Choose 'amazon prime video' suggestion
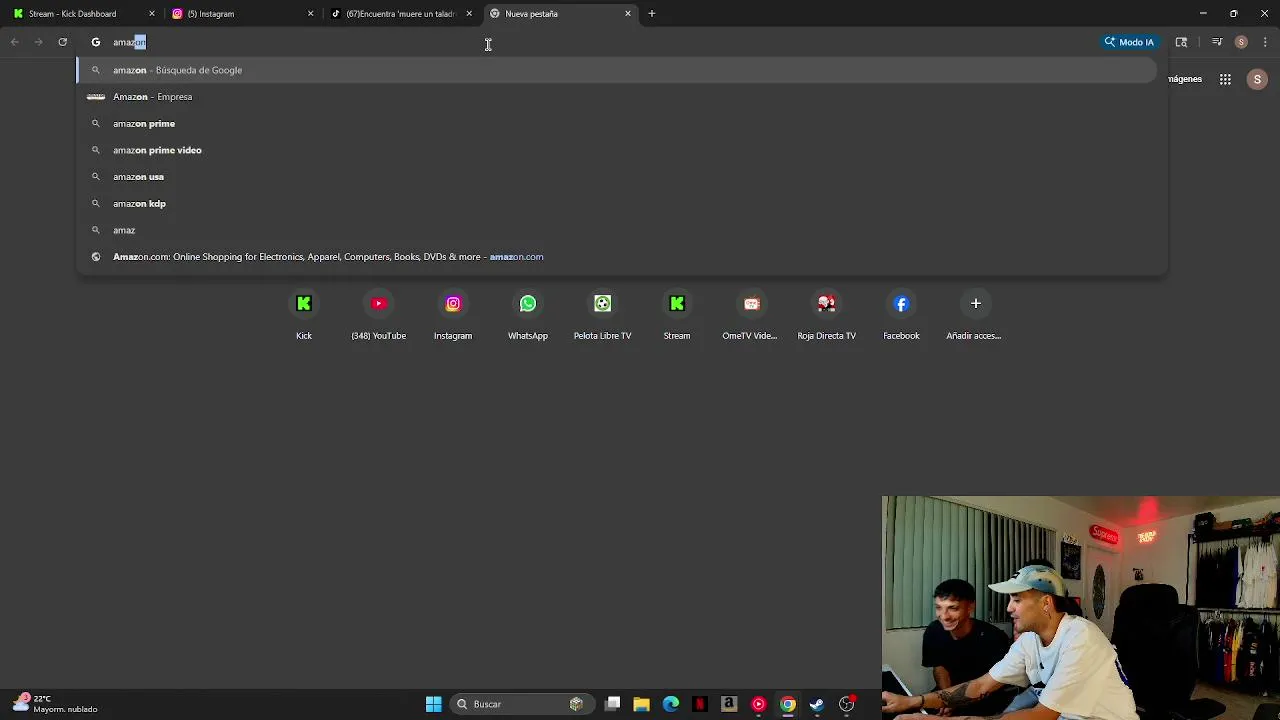The image size is (1280, 720). tap(616, 150)
